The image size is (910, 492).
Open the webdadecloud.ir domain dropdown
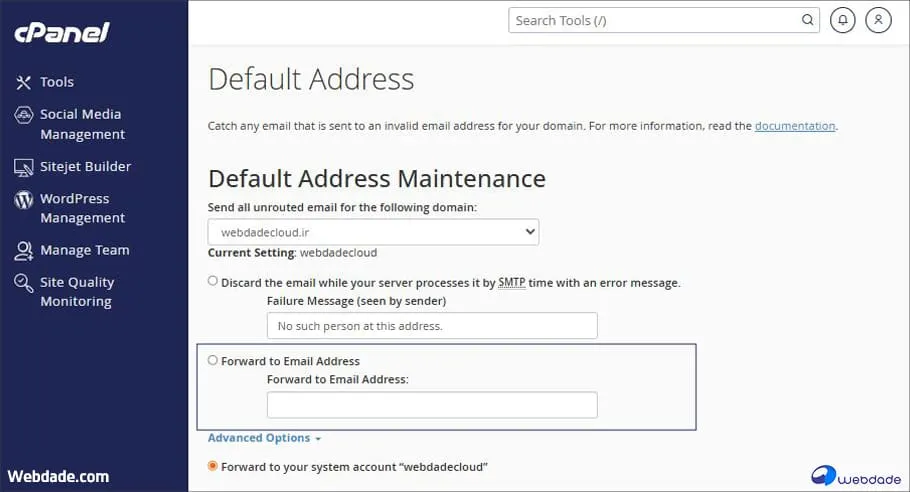[373, 232]
